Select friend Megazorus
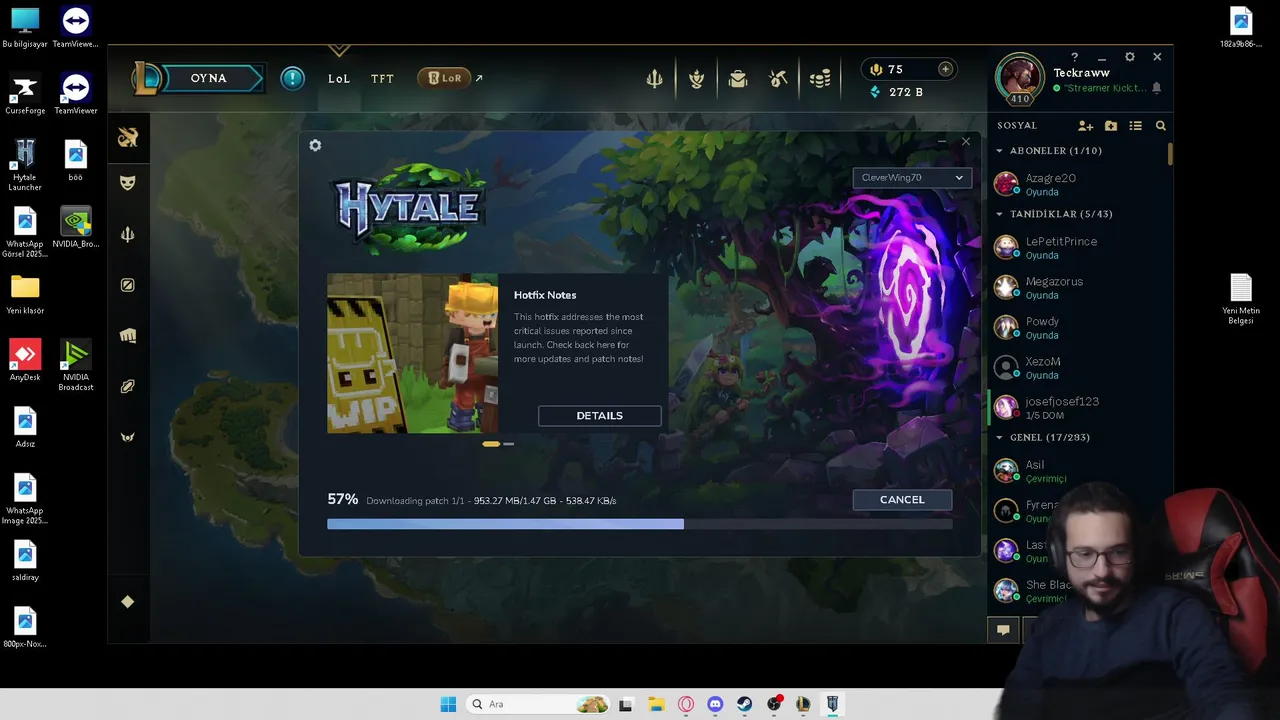The image size is (1280, 720). [1078, 287]
